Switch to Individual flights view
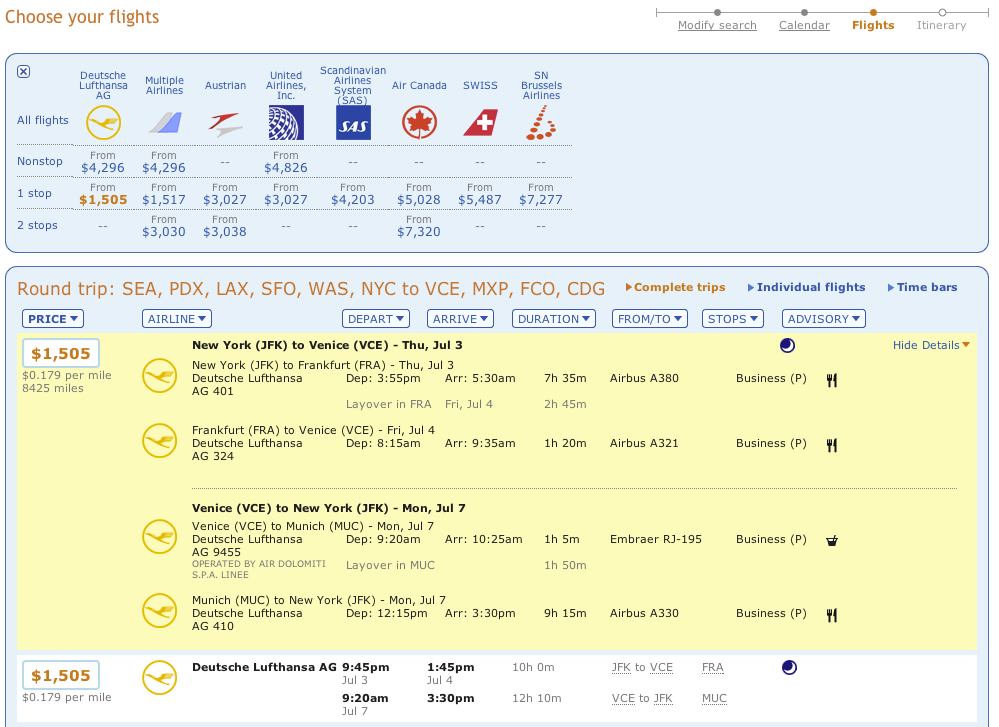Screen dimensions: 999x727 pos(806,287)
